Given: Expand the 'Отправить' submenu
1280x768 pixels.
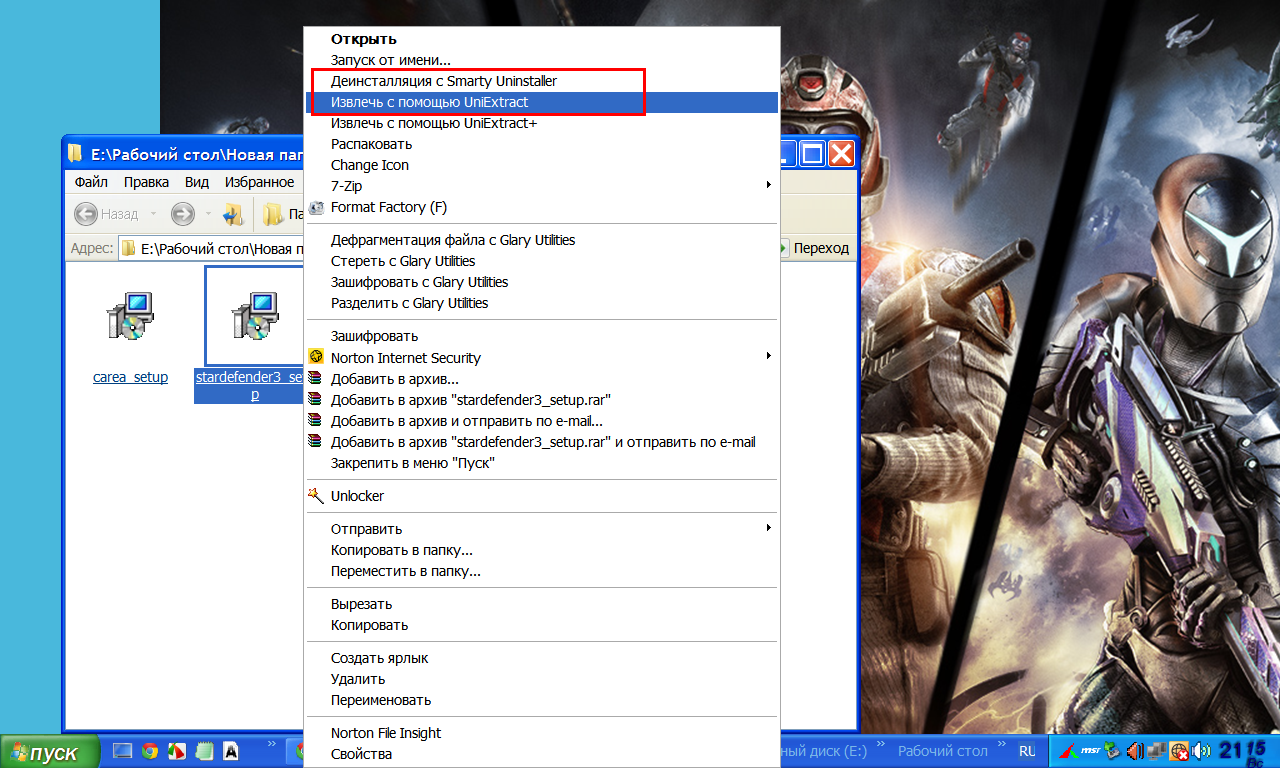Looking at the screenshot, I should click(541, 529).
